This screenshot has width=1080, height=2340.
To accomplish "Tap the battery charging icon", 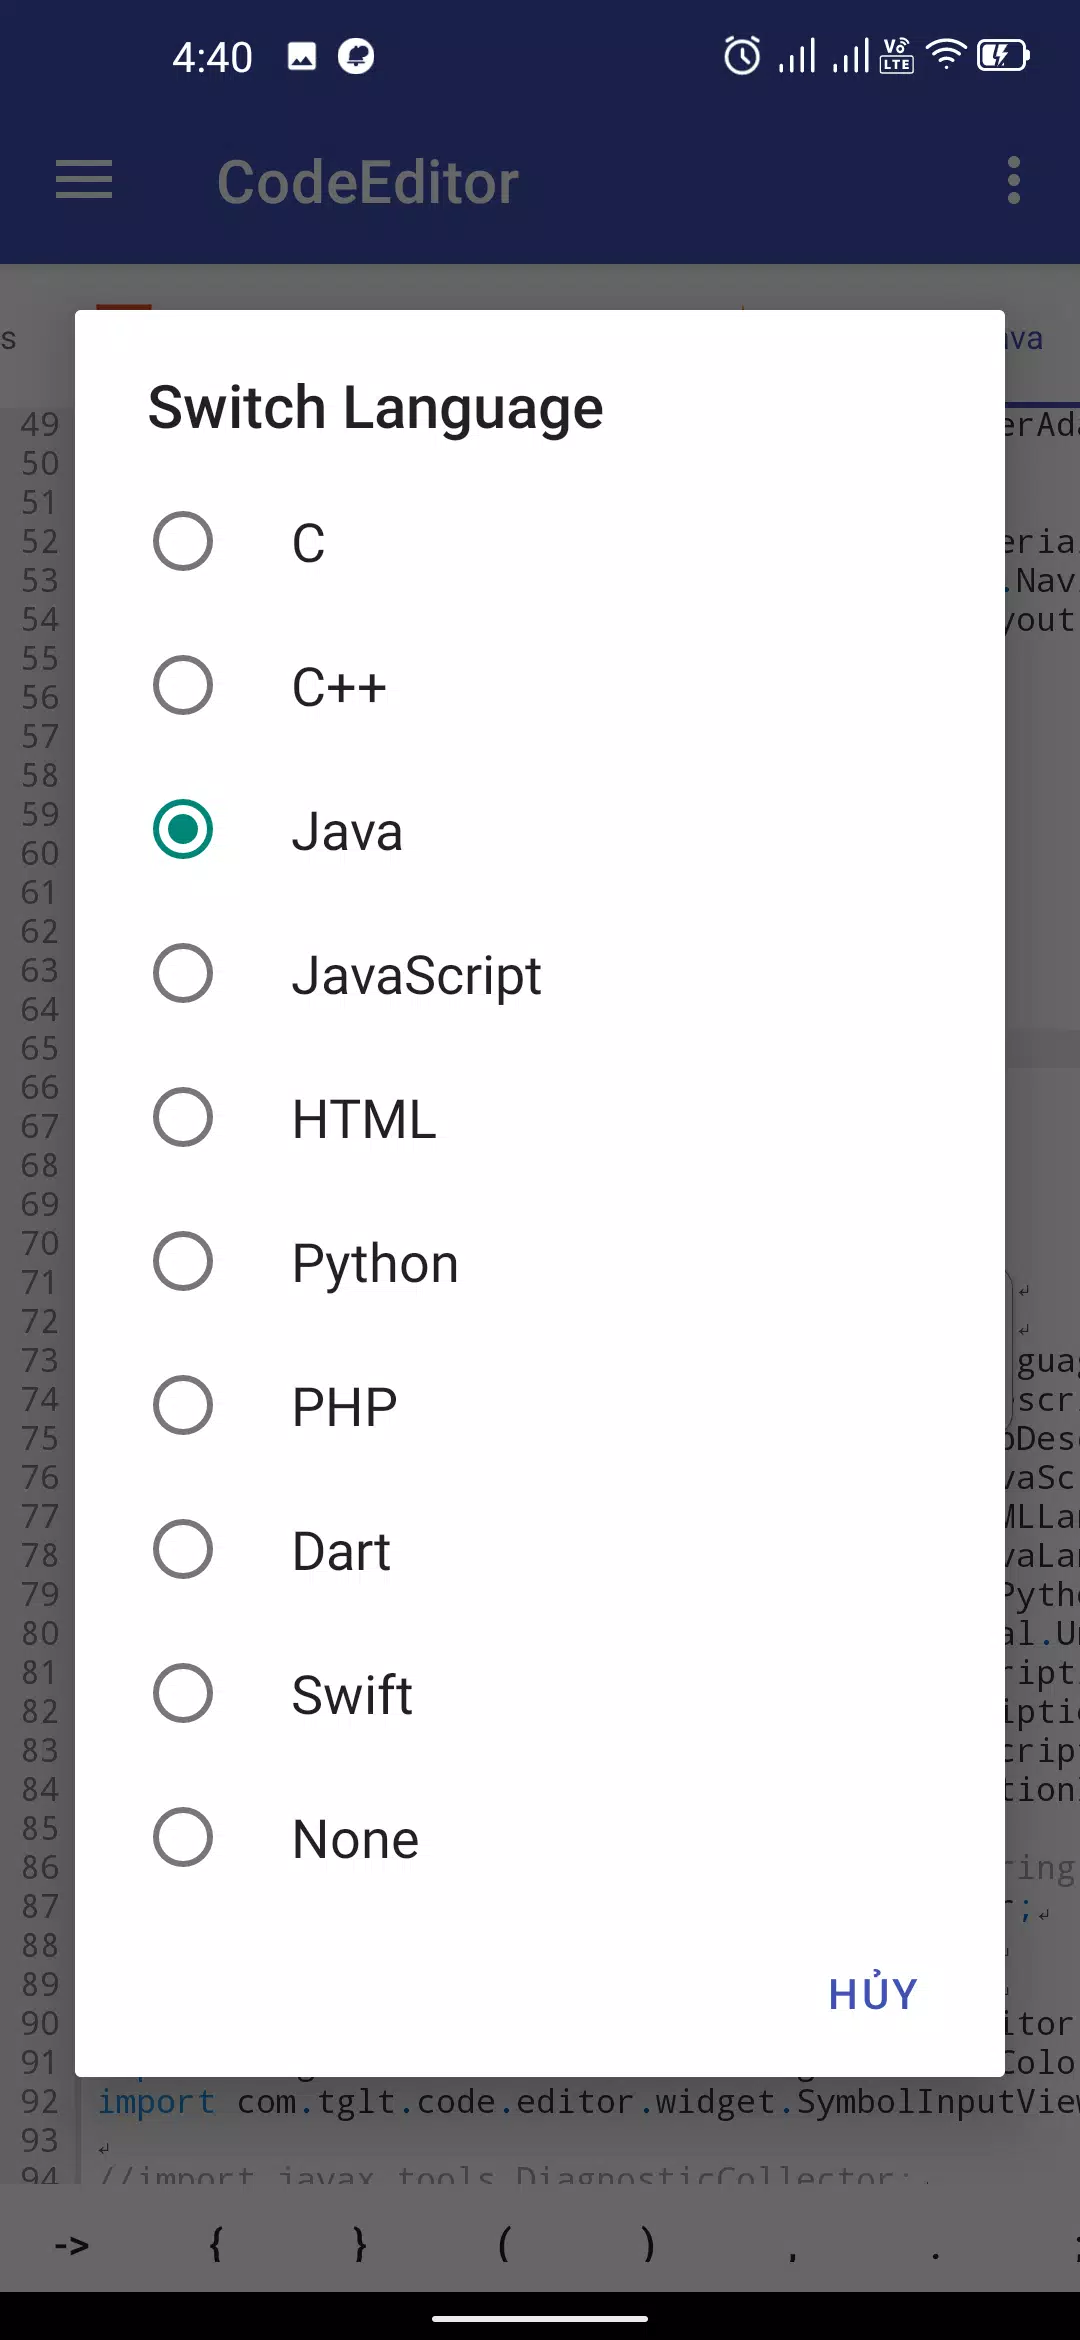I will point(1003,55).
